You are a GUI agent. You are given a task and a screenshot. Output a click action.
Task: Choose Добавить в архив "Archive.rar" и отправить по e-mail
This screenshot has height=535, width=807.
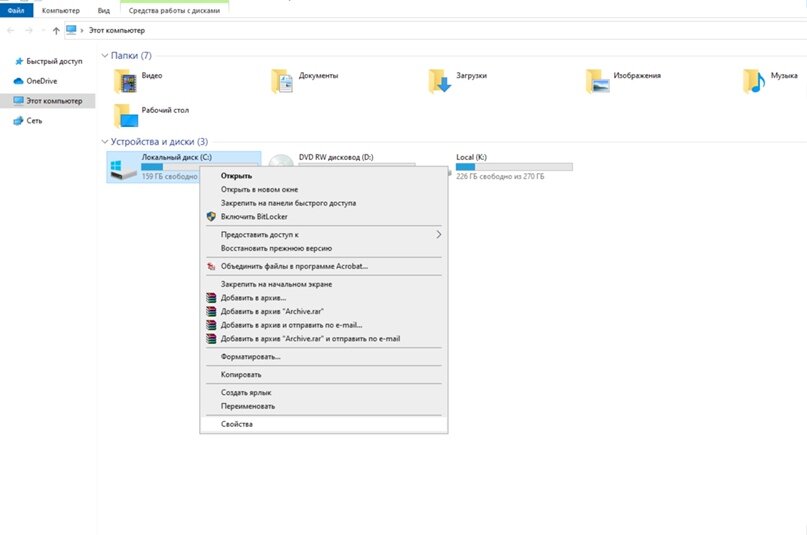(324, 338)
